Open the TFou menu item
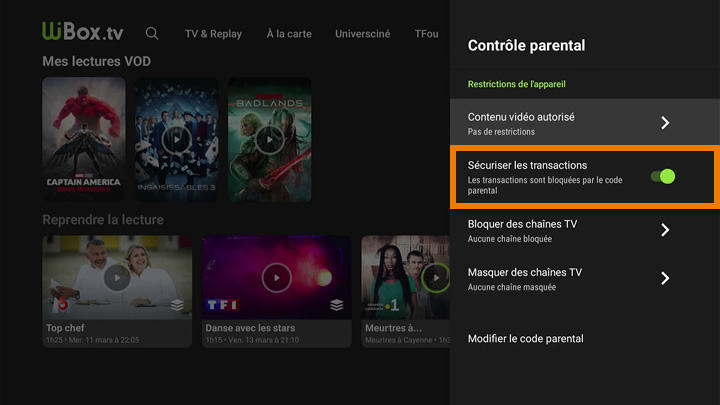The image size is (720, 405). point(426,34)
